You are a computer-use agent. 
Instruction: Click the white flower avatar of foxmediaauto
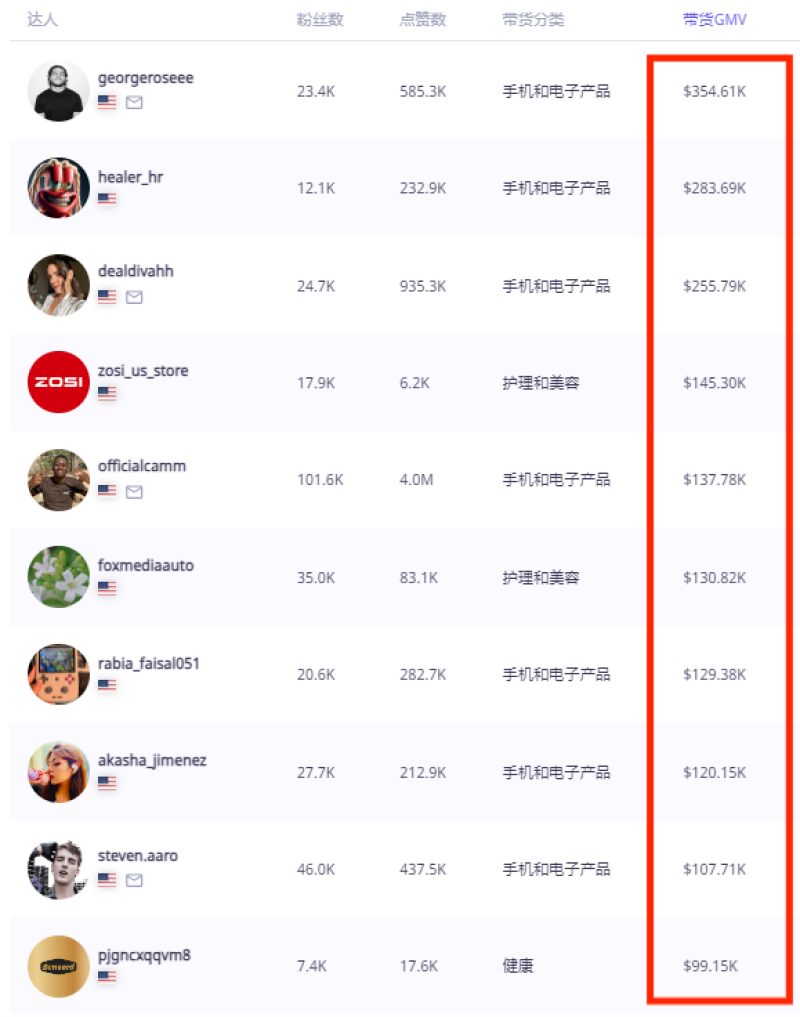59,577
